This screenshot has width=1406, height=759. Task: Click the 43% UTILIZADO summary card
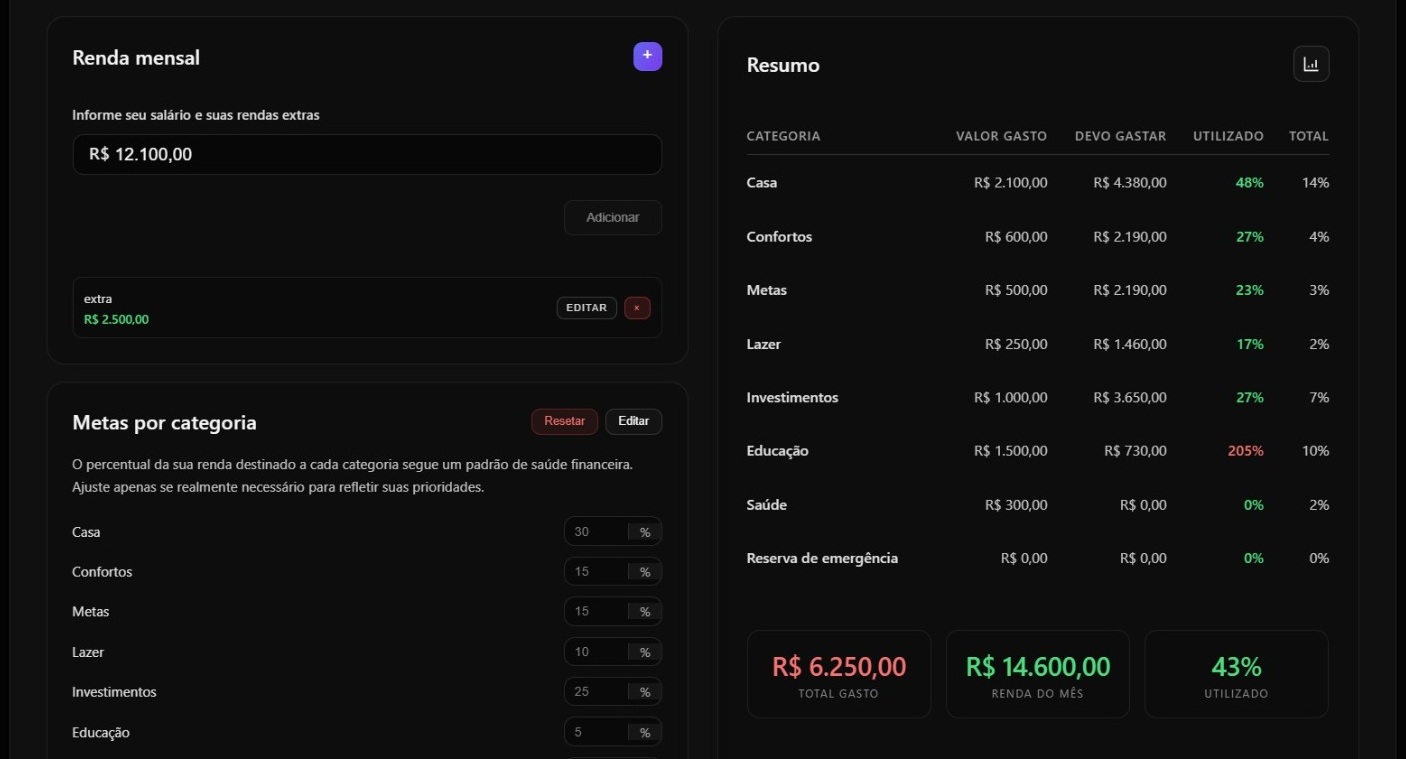[1236, 672]
